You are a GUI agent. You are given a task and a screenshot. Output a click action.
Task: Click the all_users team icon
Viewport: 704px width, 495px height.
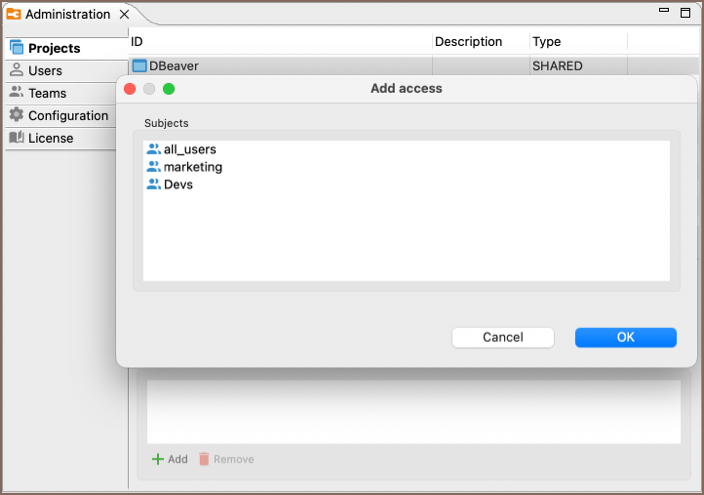point(153,150)
